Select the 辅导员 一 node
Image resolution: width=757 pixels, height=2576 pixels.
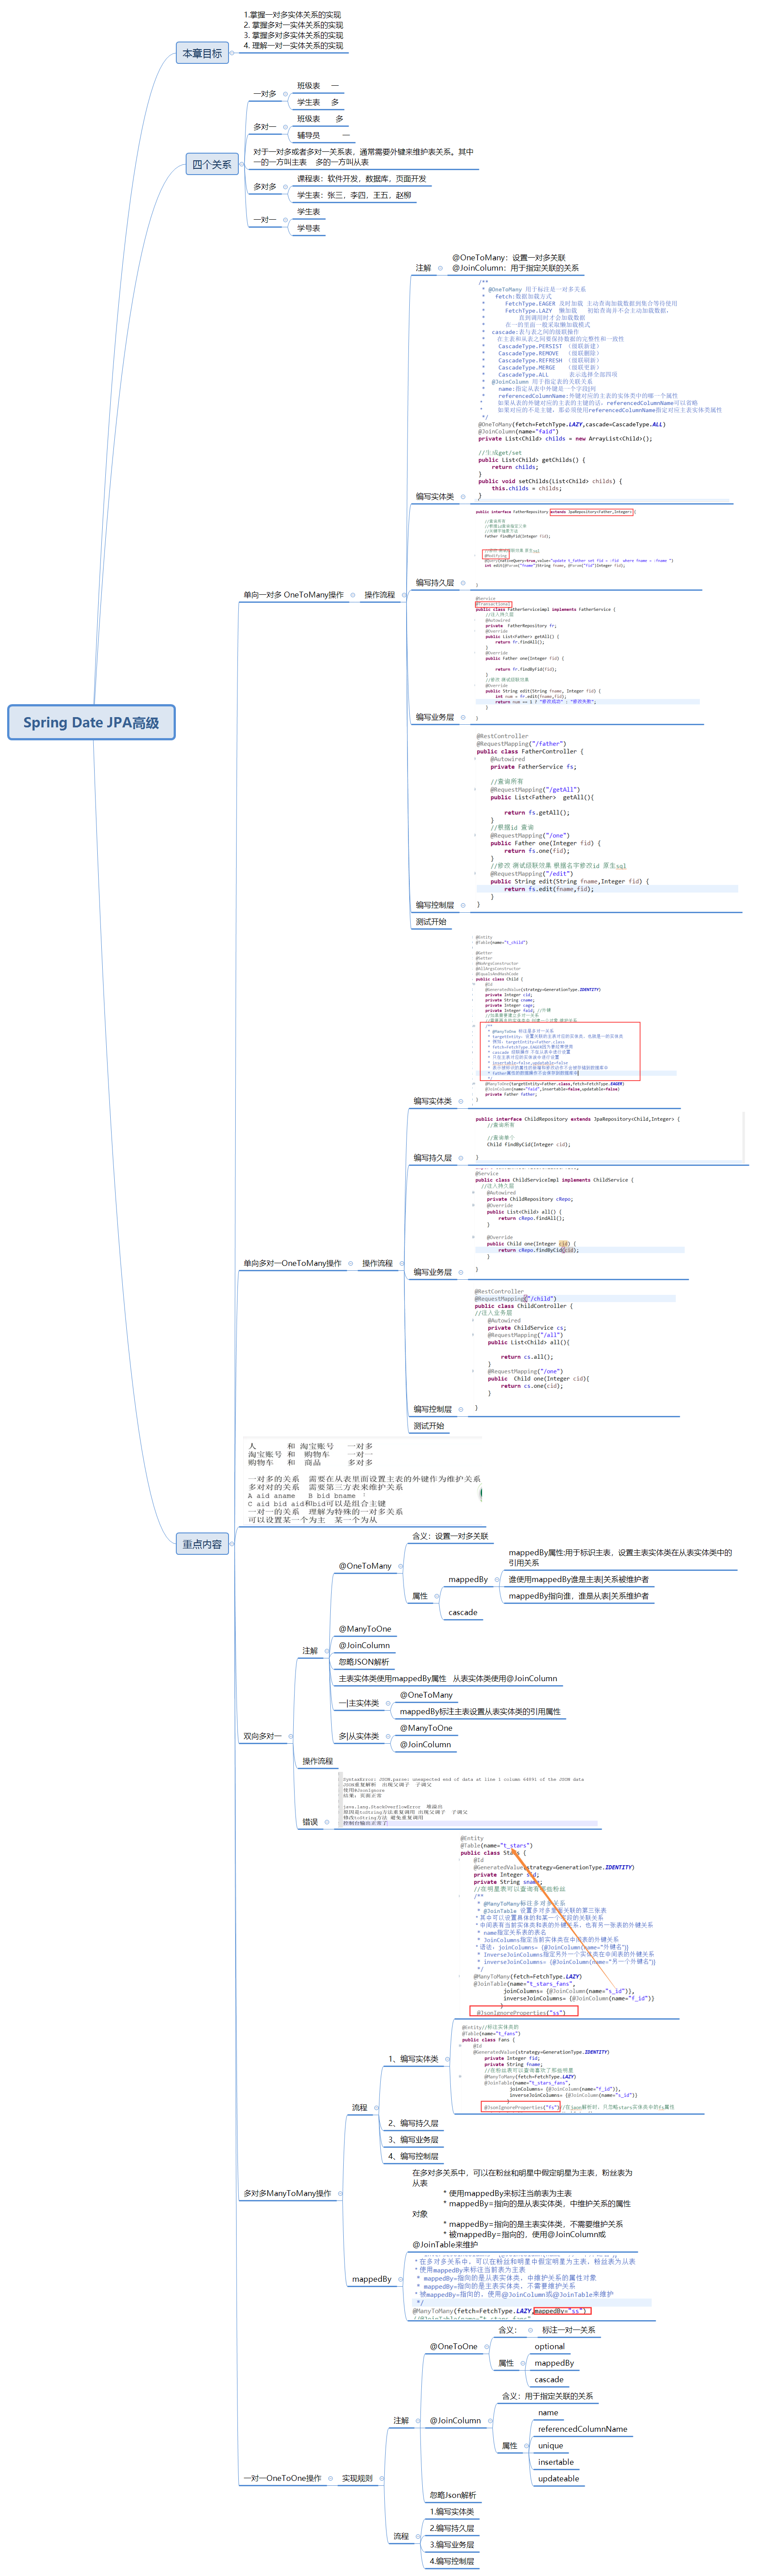[323, 135]
